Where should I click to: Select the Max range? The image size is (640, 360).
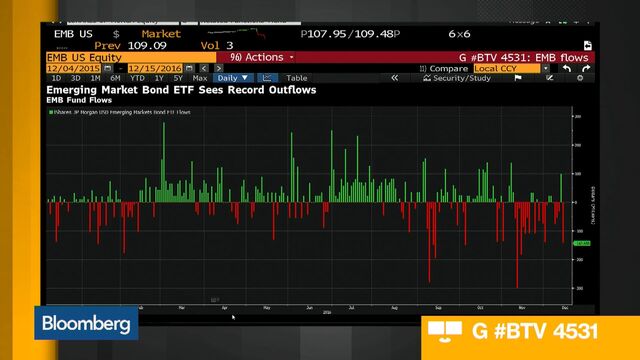coord(200,78)
